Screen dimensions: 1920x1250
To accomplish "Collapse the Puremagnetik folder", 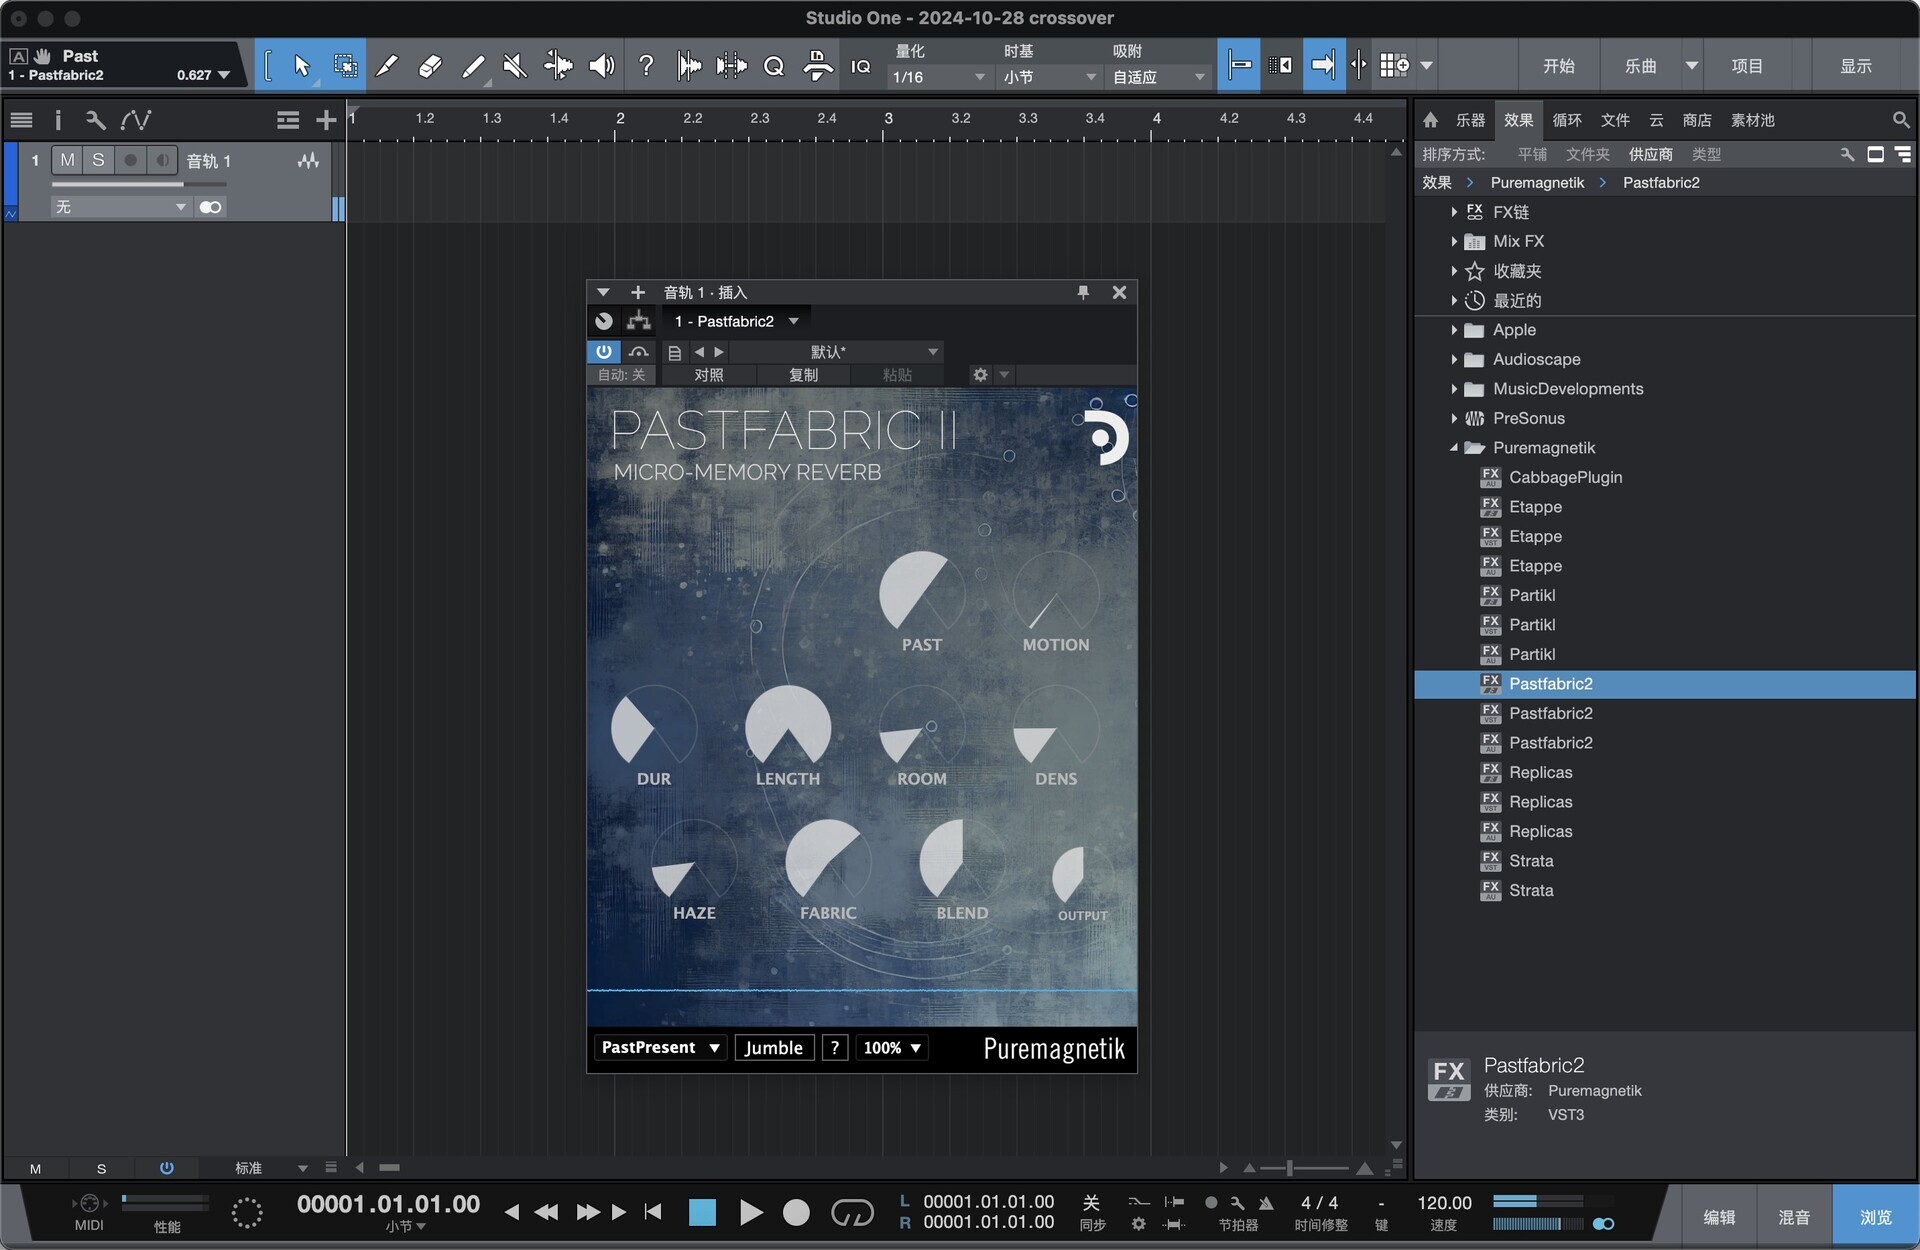I will click(1454, 448).
